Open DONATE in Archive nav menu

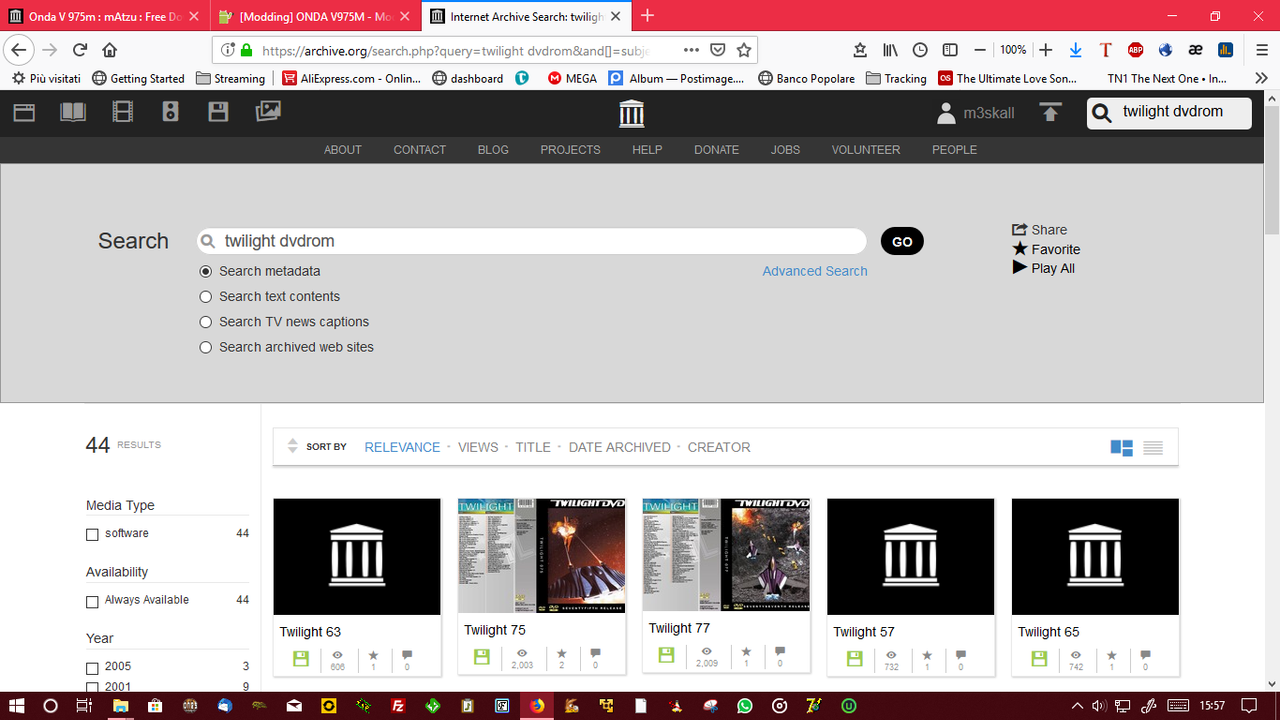click(x=717, y=150)
